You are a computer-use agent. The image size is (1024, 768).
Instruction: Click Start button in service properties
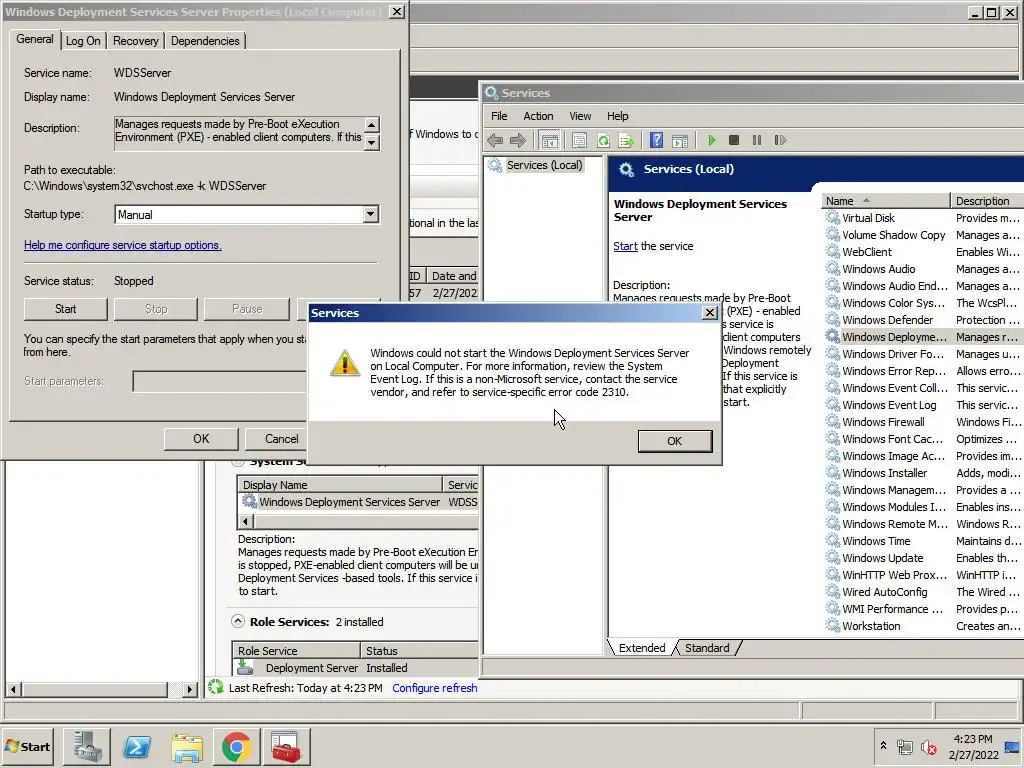(65, 309)
